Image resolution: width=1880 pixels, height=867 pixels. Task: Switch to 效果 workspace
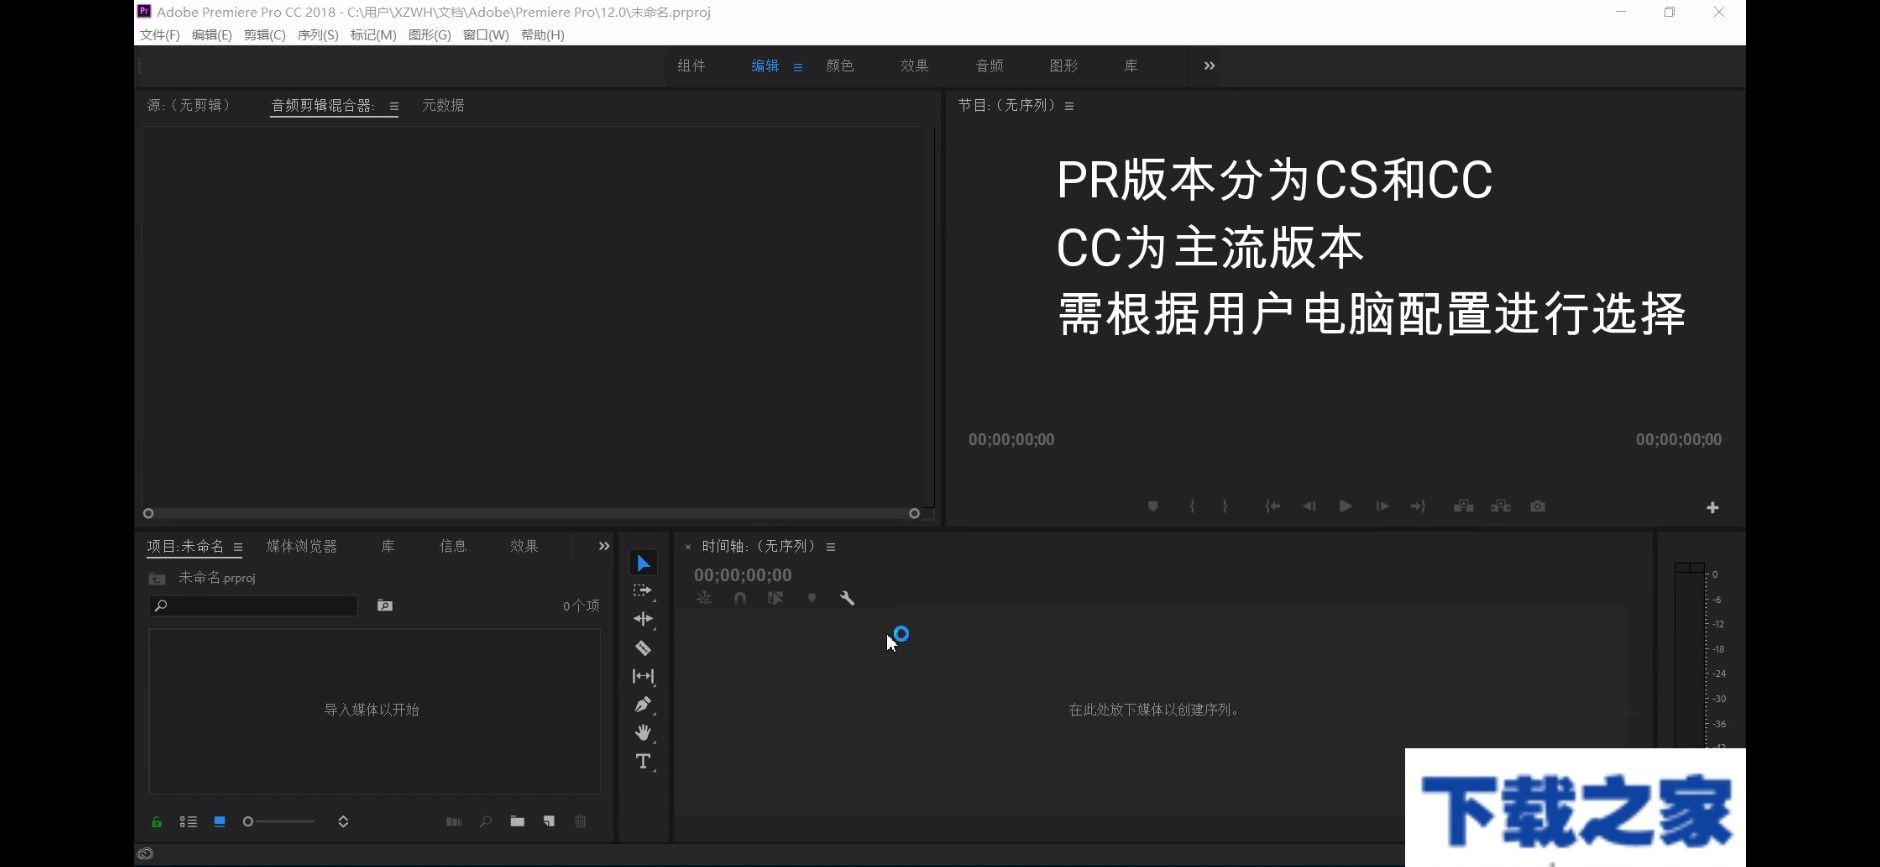[x=914, y=66]
